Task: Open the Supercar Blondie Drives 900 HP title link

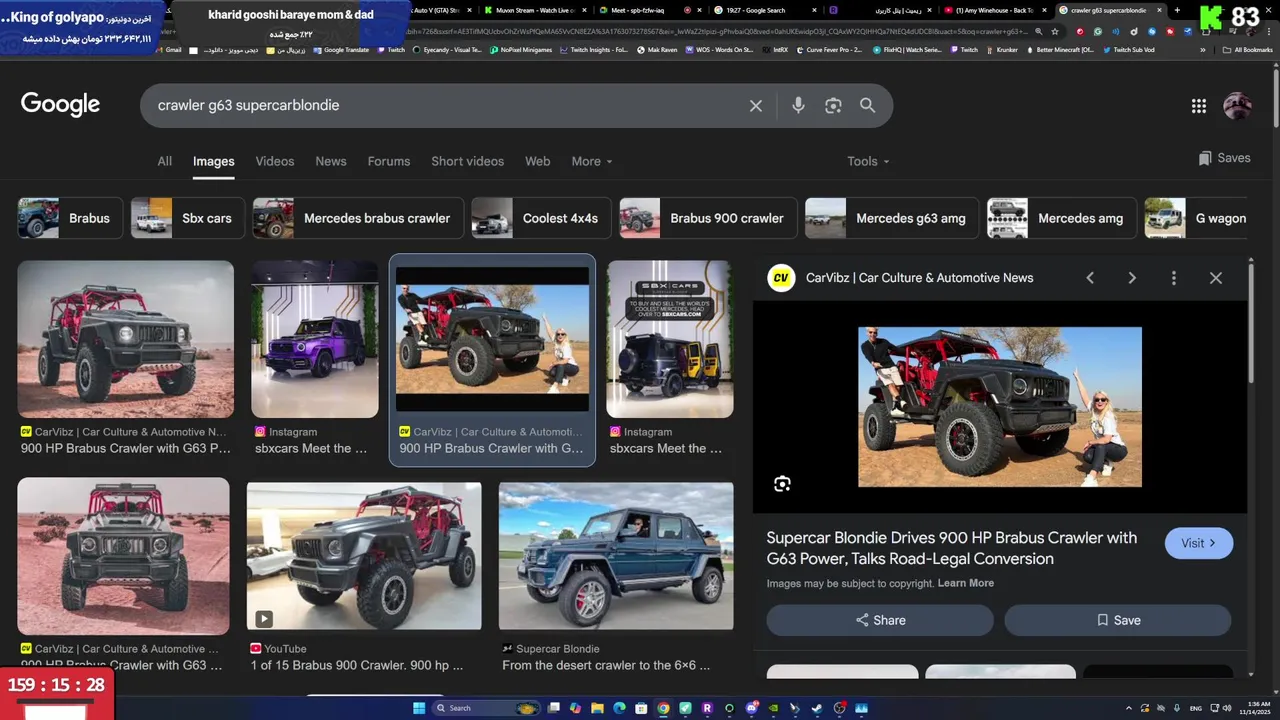Action: (x=952, y=548)
